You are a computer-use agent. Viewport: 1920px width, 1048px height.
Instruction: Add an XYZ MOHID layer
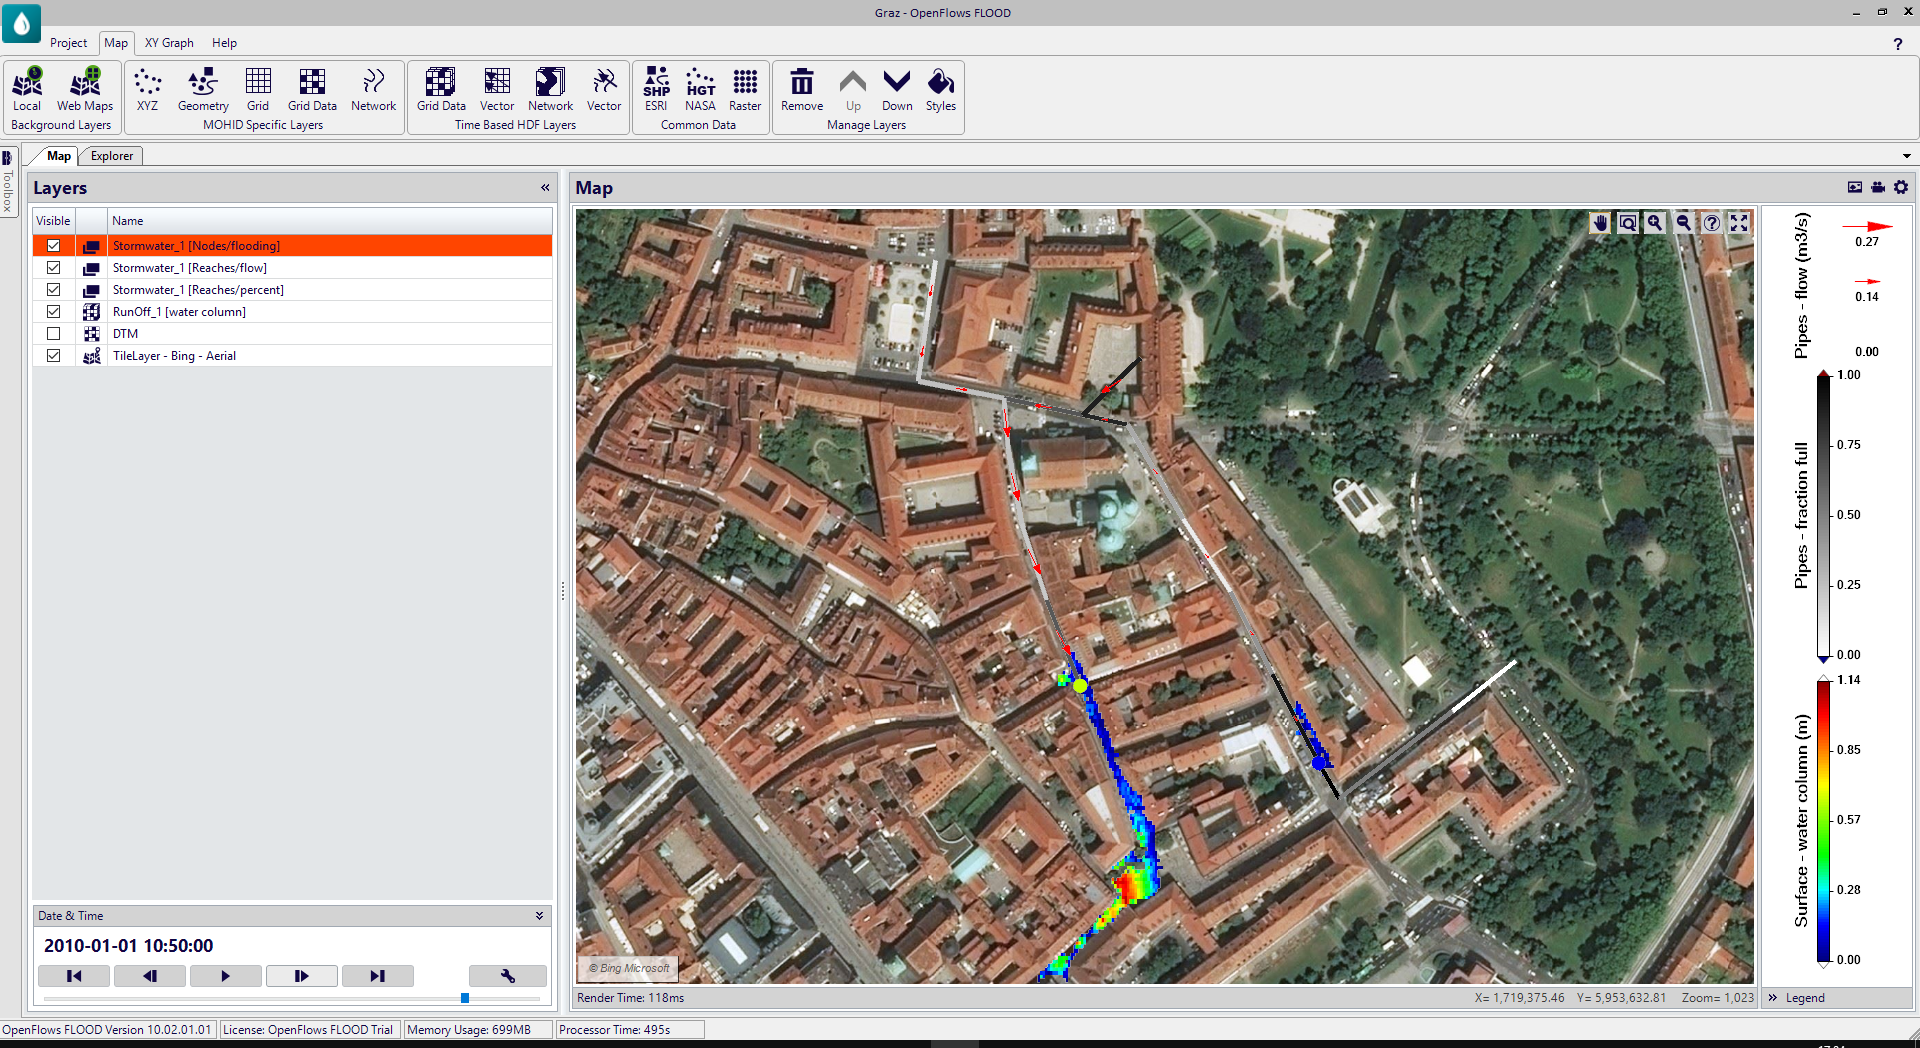(148, 90)
